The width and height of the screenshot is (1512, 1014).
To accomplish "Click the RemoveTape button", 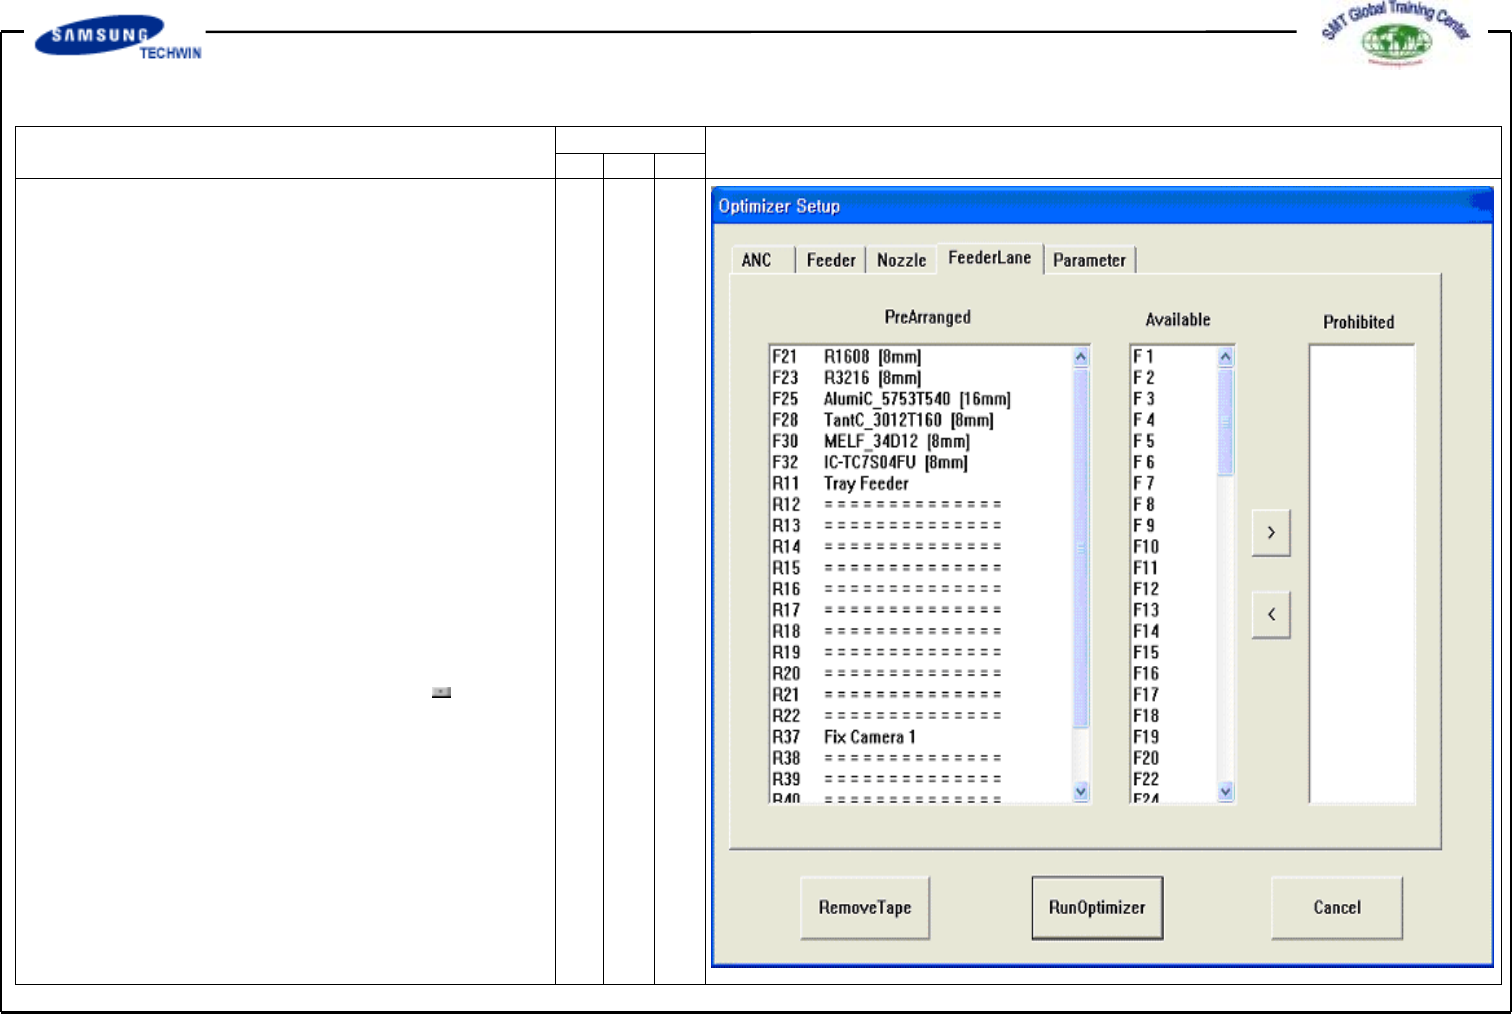I will (x=865, y=908).
